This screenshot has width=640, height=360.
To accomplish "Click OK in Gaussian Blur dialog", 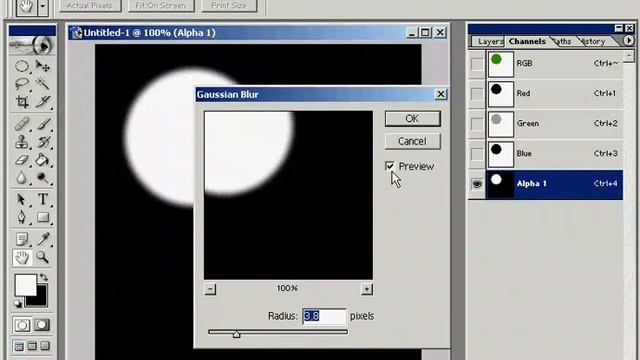I will click(x=413, y=119).
